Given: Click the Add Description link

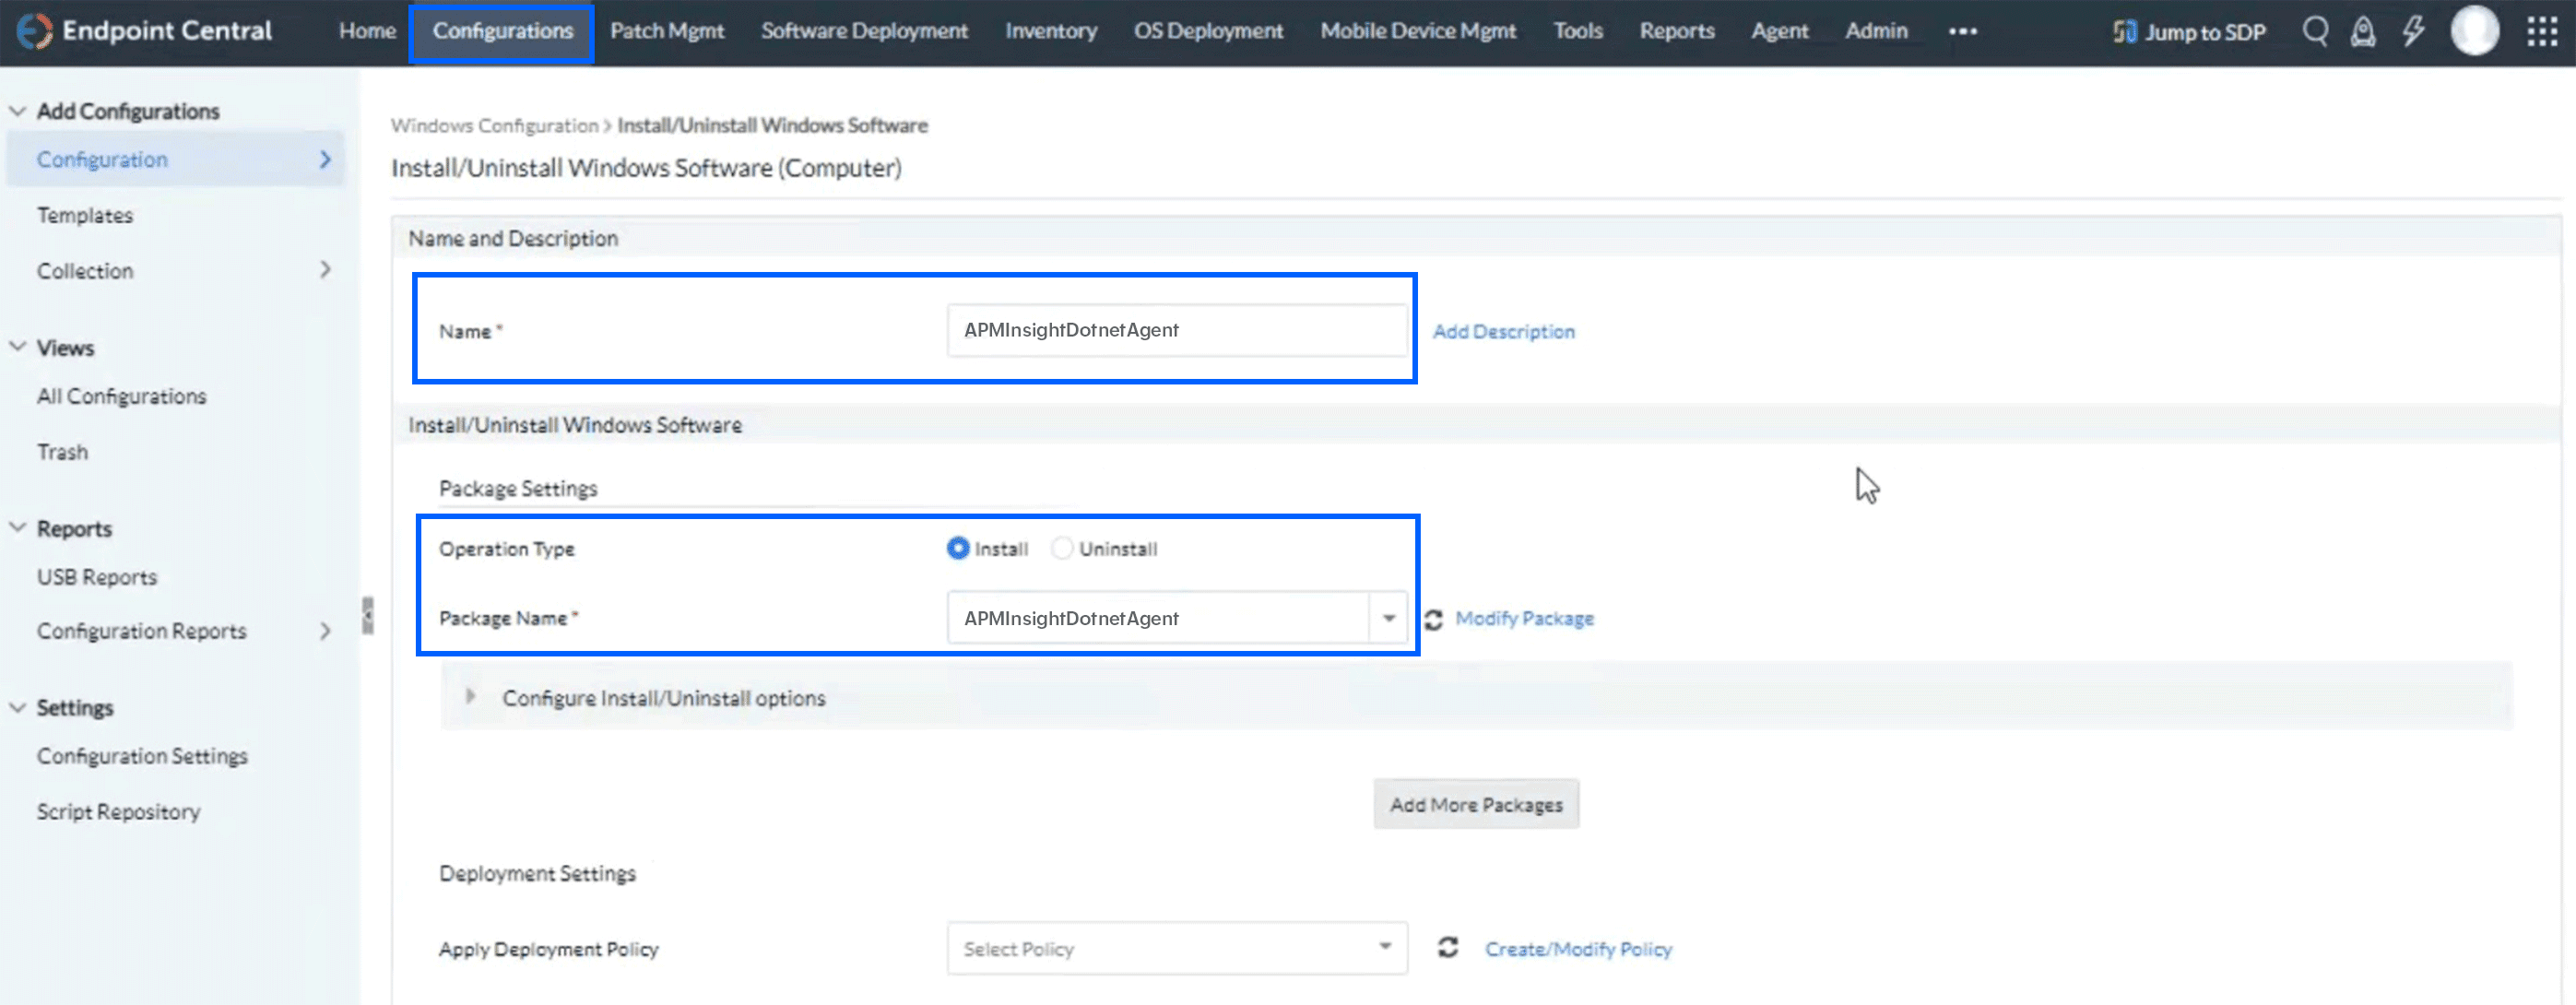Looking at the screenshot, I should [1503, 331].
